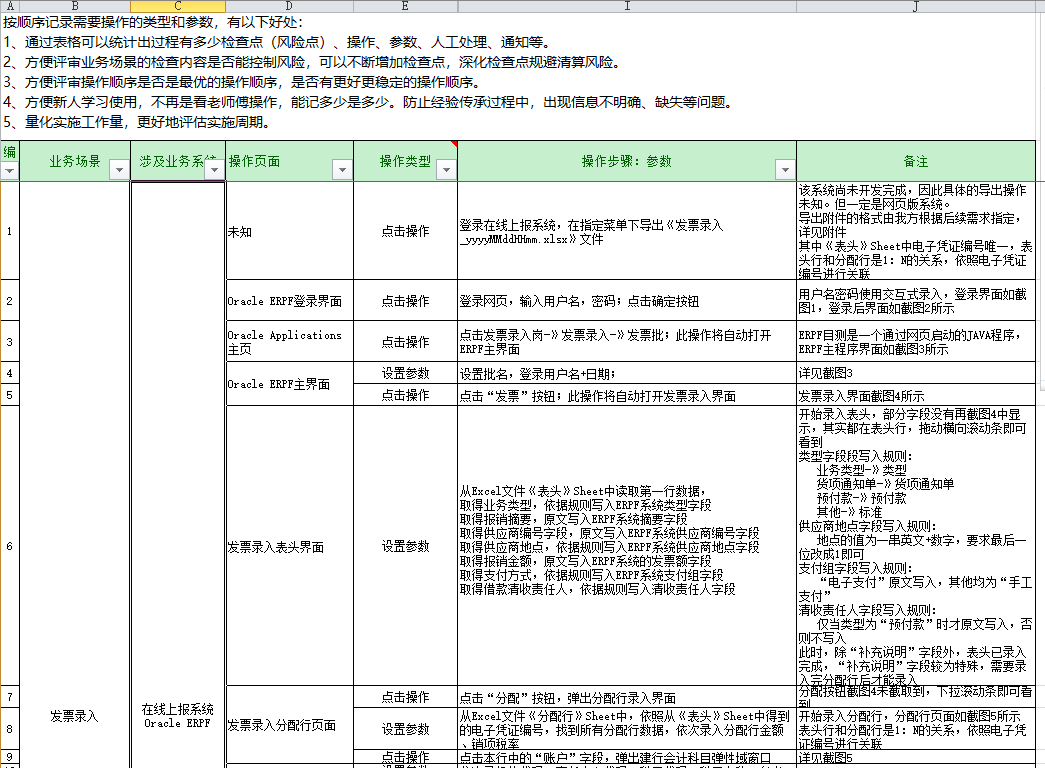
Task: Click the line starting 1、通过表格可以统计
Action: (279, 42)
